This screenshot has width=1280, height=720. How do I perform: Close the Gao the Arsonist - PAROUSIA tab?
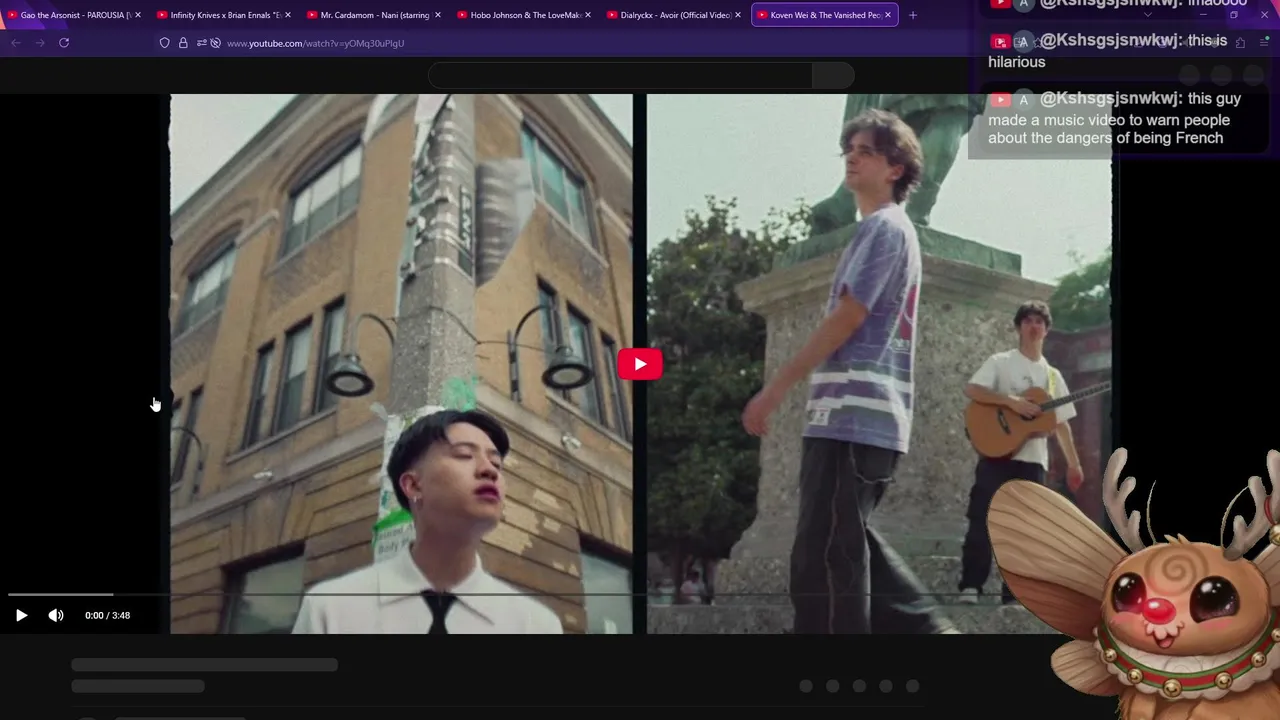click(137, 15)
